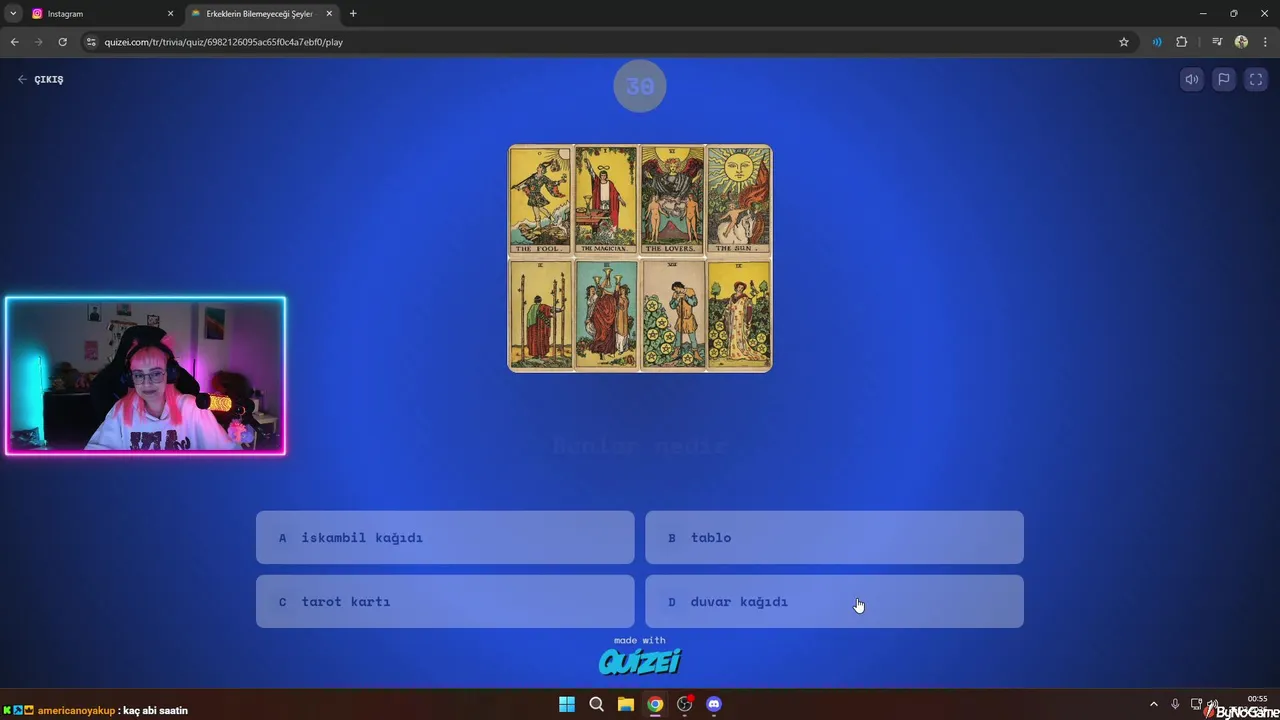Open the media controls icon

click(1217, 42)
